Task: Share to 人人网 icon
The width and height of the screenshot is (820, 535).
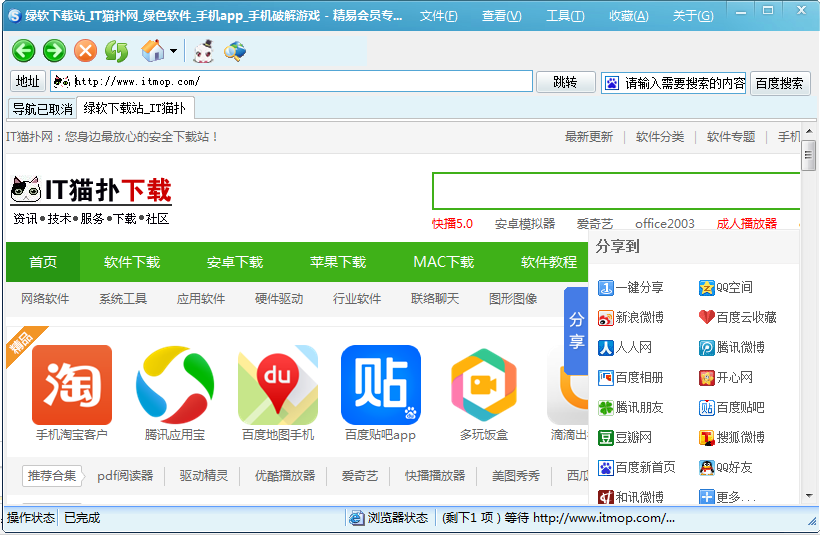Action: tap(606, 347)
